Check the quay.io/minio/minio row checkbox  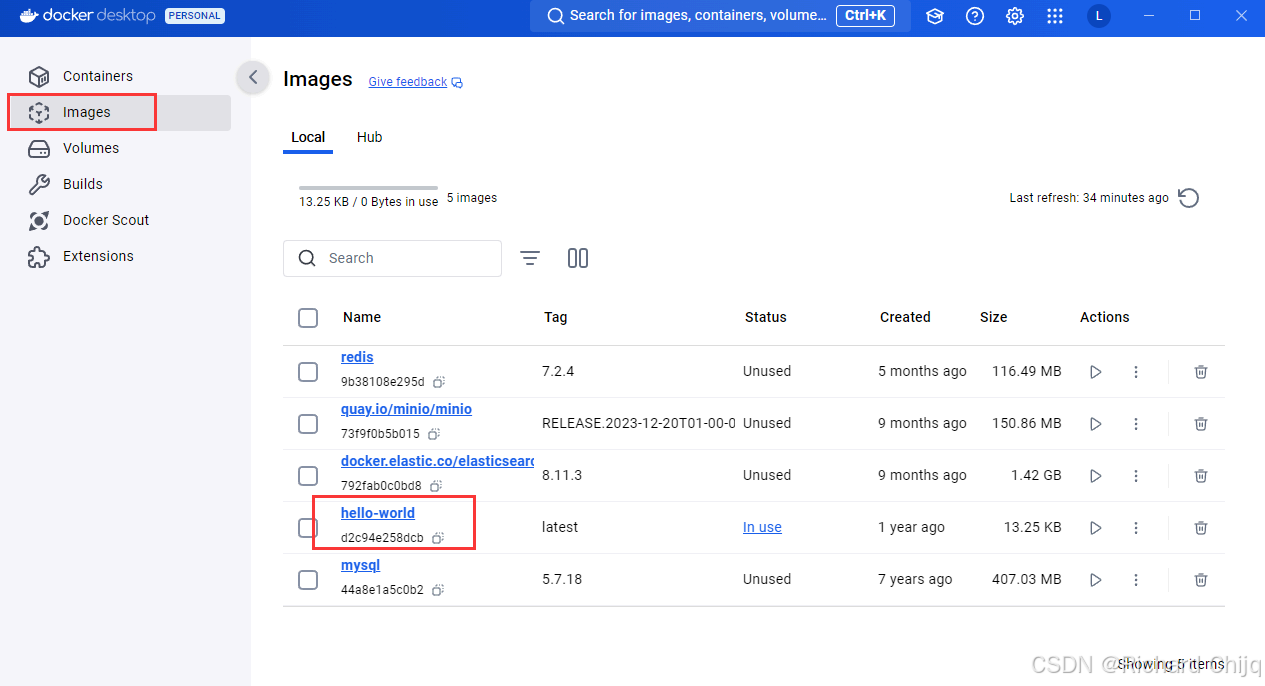(x=308, y=424)
